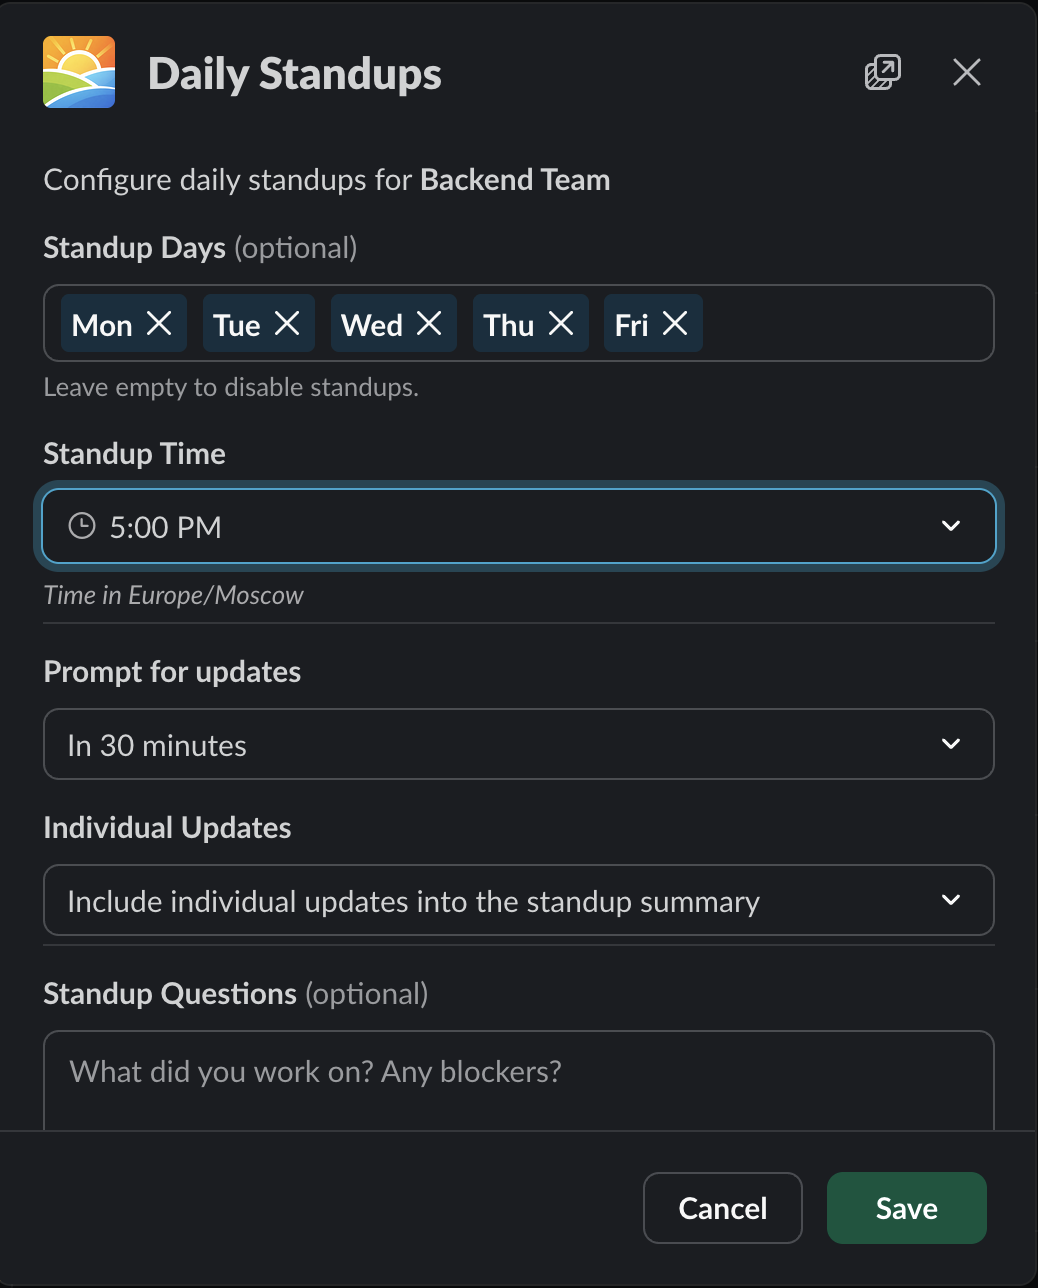Remove Fri from Standup Days
Image resolution: width=1038 pixels, height=1288 pixels.
676,323
